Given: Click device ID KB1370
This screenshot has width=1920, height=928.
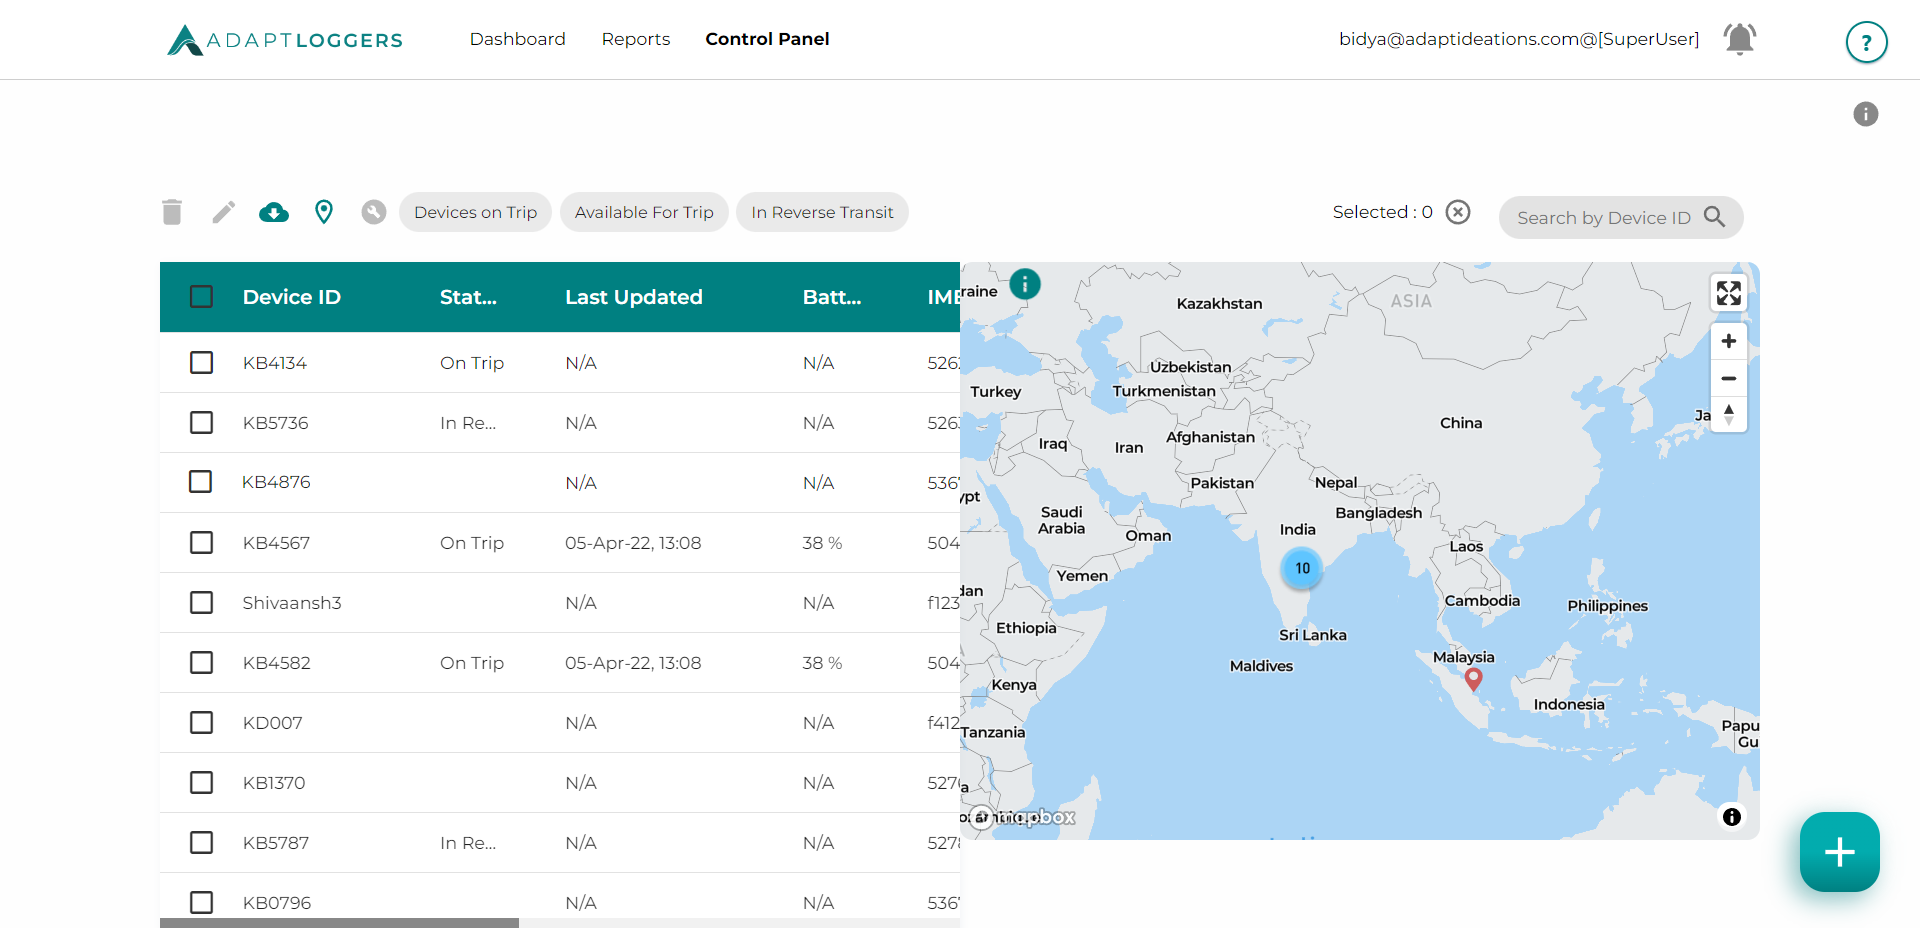Looking at the screenshot, I should [x=274, y=782].
